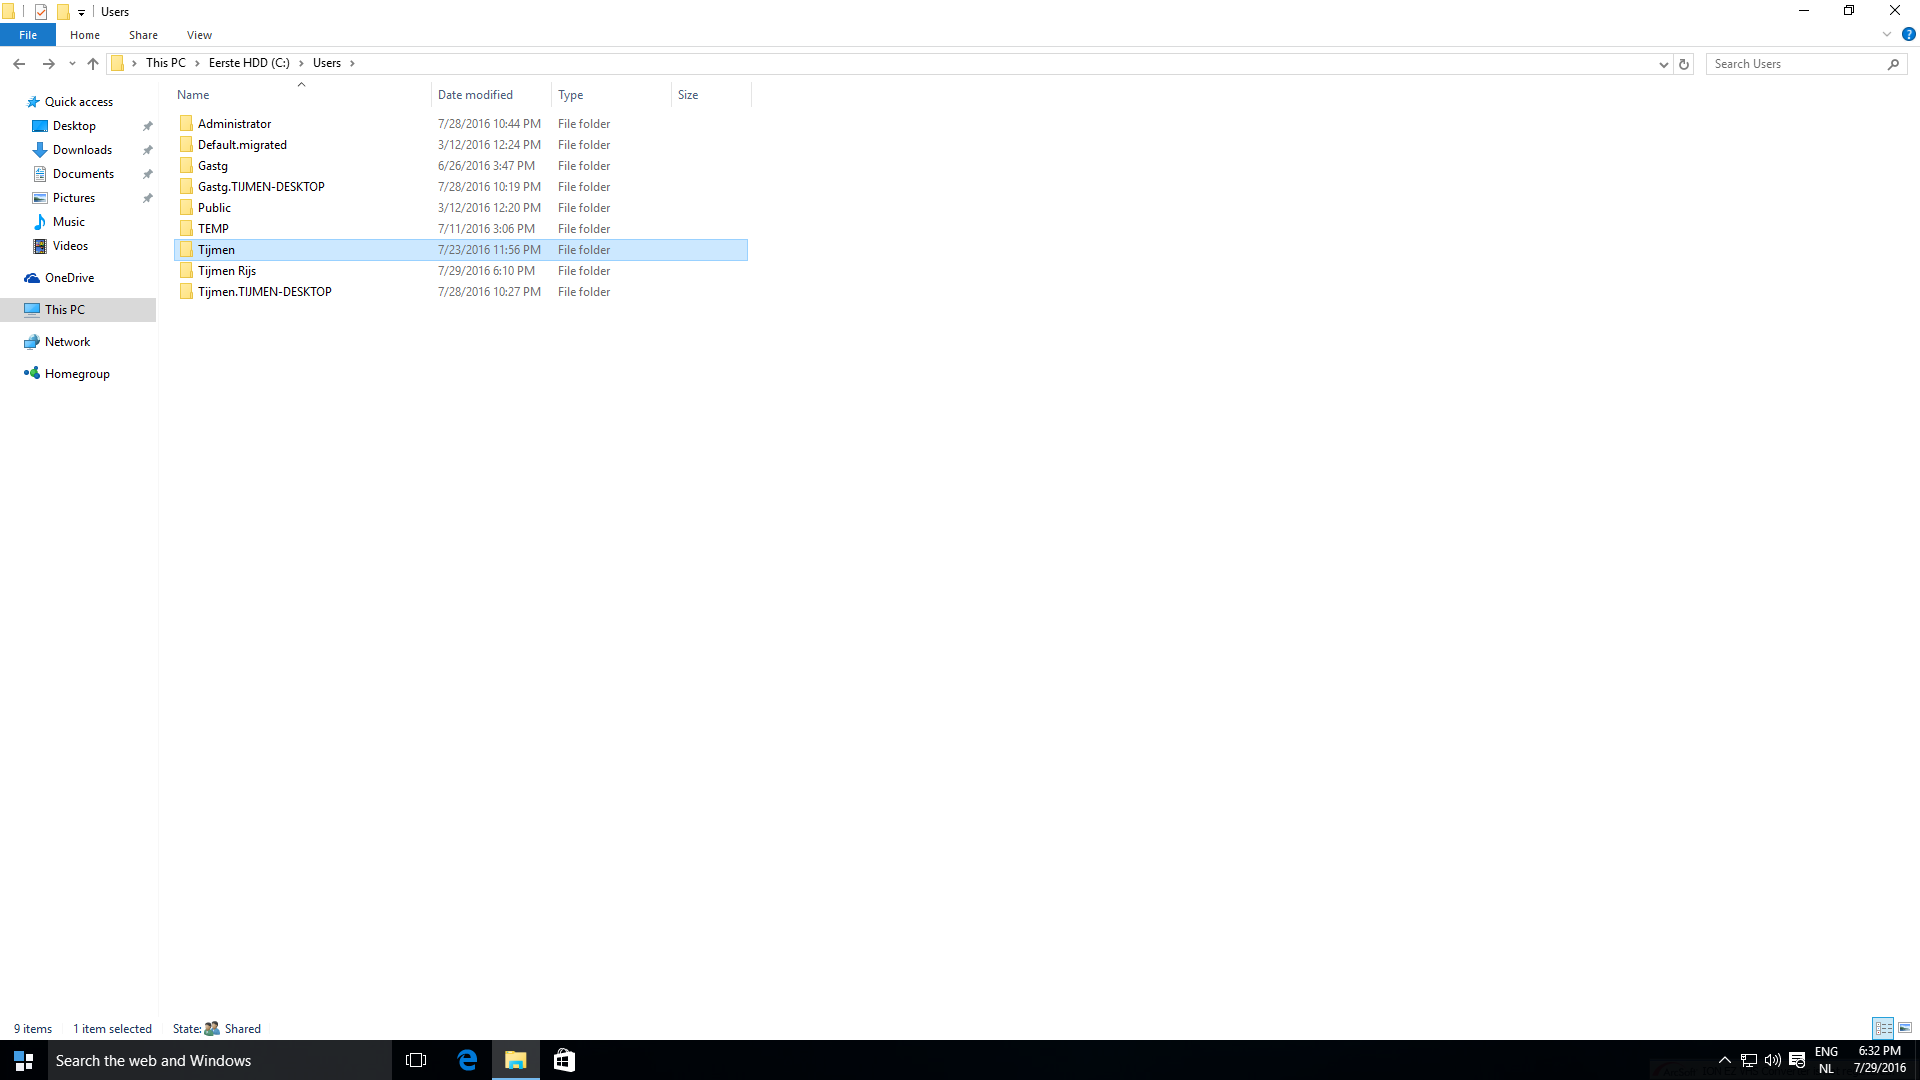This screenshot has height=1080, width=1920.
Task: Click the taskbar search box
Action: [220, 1060]
